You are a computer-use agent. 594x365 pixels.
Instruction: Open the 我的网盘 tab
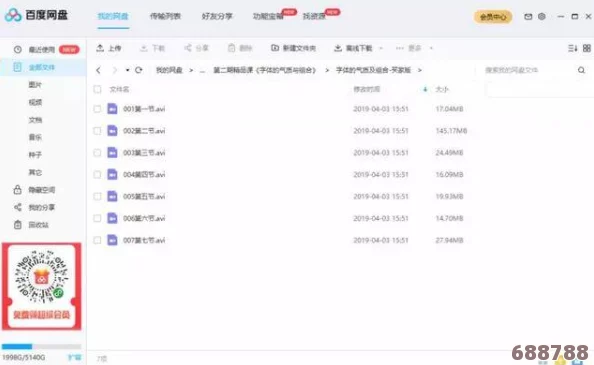tap(113, 16)
